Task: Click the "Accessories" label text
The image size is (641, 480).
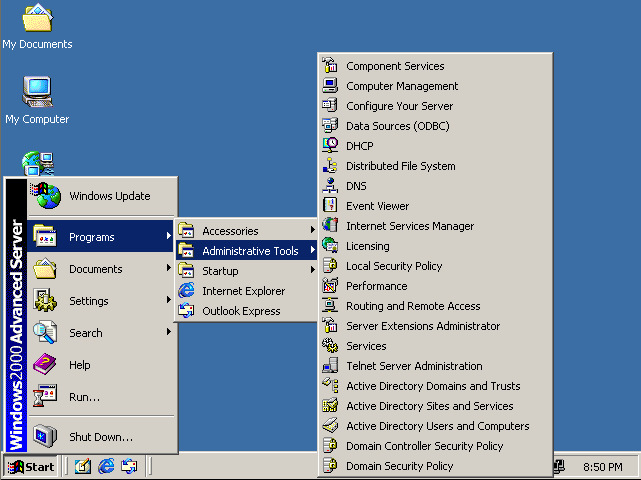Action: pyautogui.click(x=230, y=231)
